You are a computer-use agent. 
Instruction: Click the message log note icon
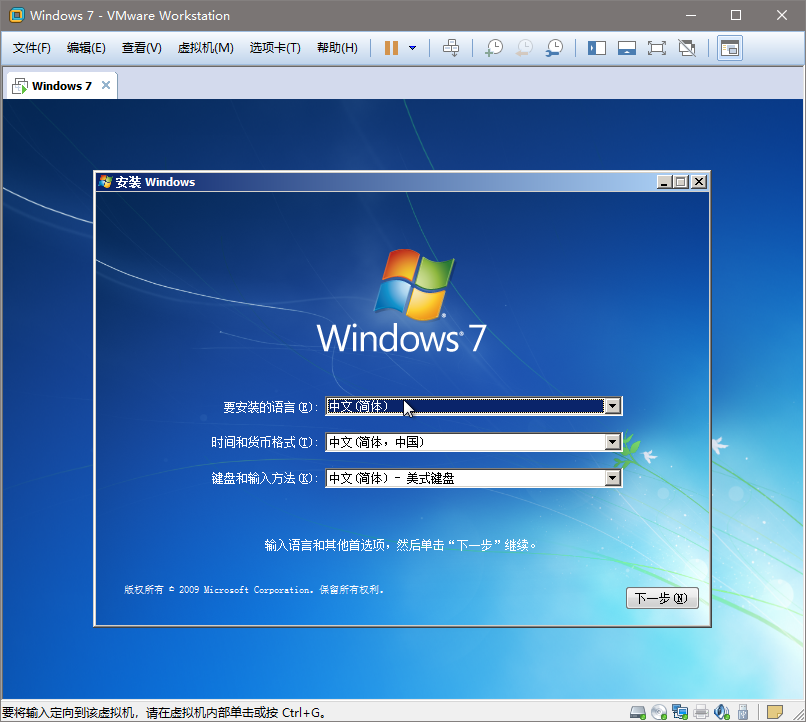774,712
